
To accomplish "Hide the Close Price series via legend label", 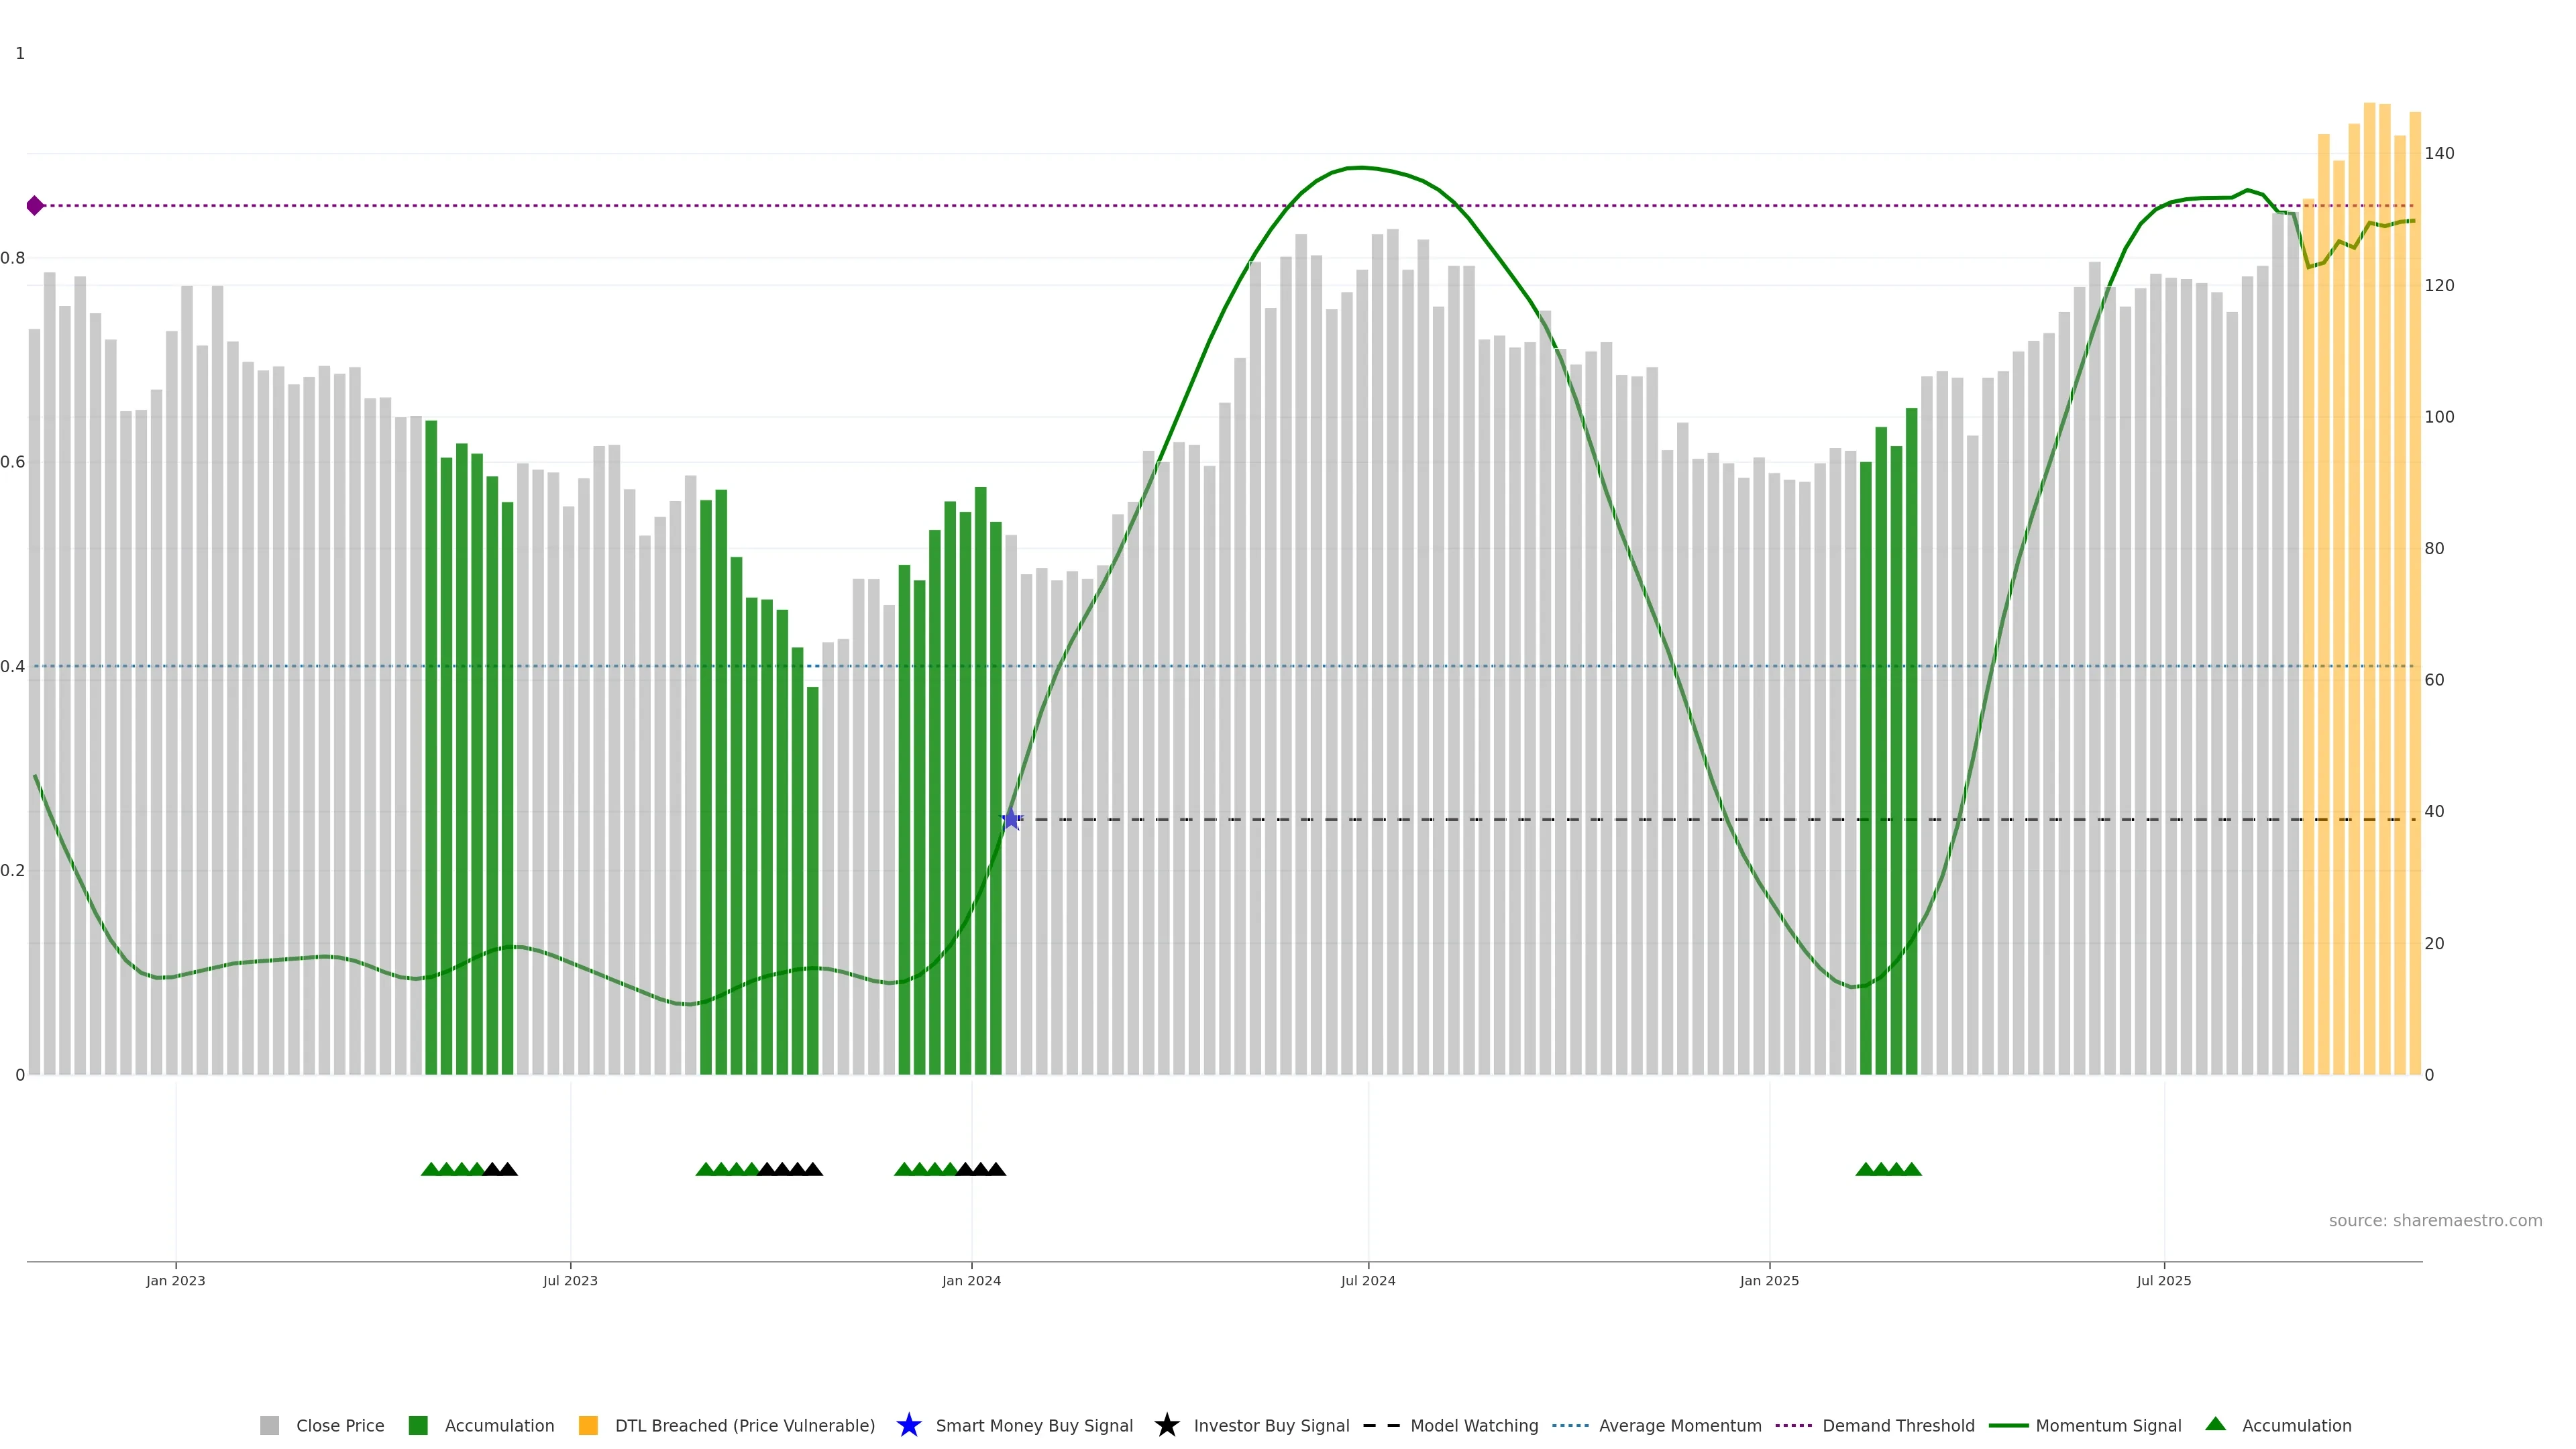I will tap(339, 1425).
